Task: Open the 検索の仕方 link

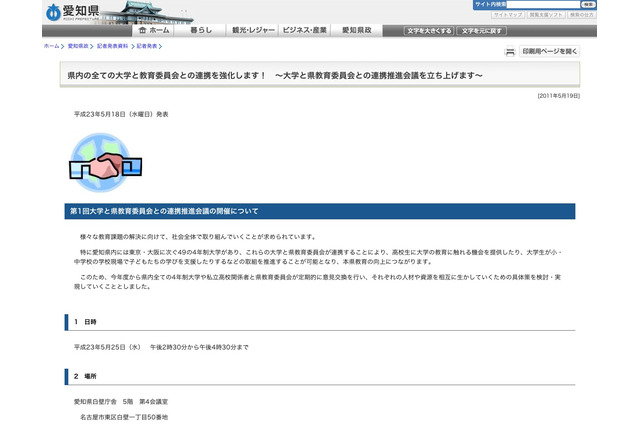Action: pos(582,15)
